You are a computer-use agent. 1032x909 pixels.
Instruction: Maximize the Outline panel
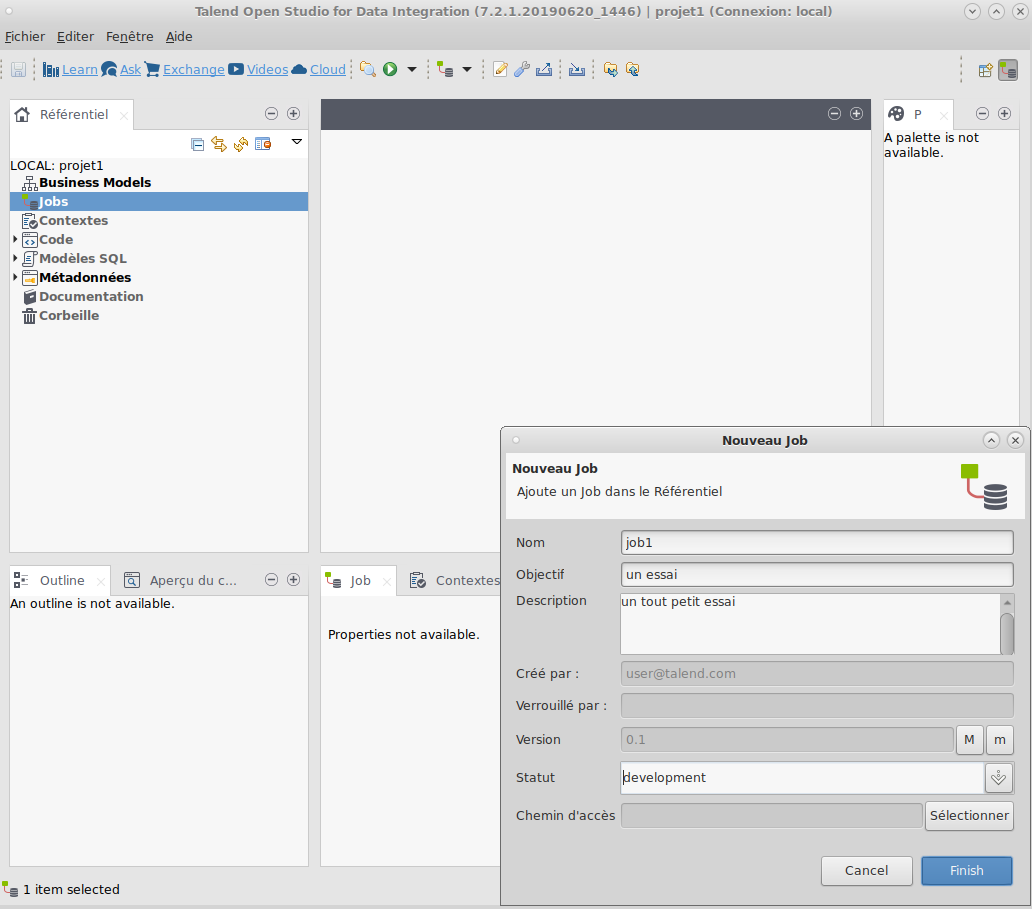click(x=294, y=579)
